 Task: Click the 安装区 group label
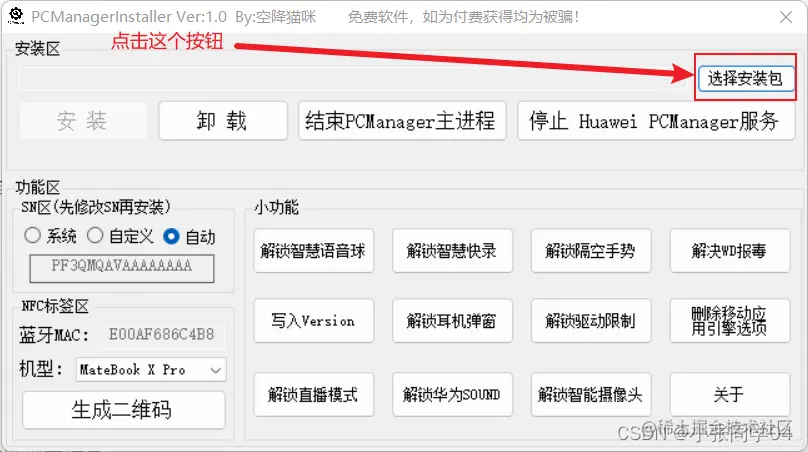pyautogui.click(x=38, y=48)
